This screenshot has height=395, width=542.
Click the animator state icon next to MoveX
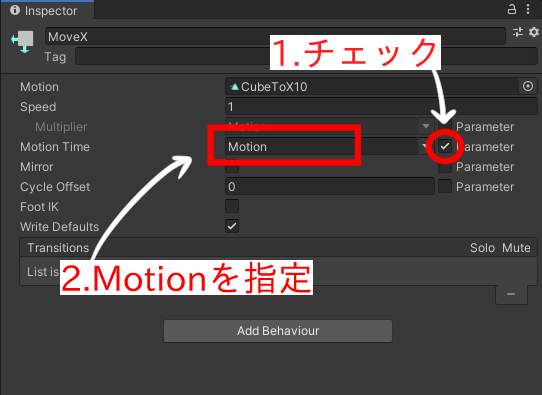tap(22, 42)
